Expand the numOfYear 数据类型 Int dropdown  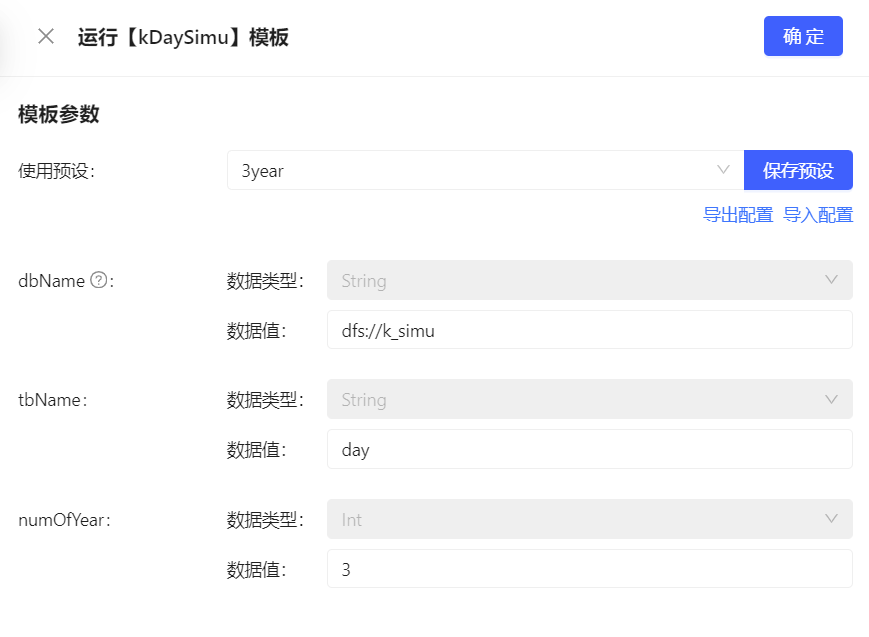(589, 520)
